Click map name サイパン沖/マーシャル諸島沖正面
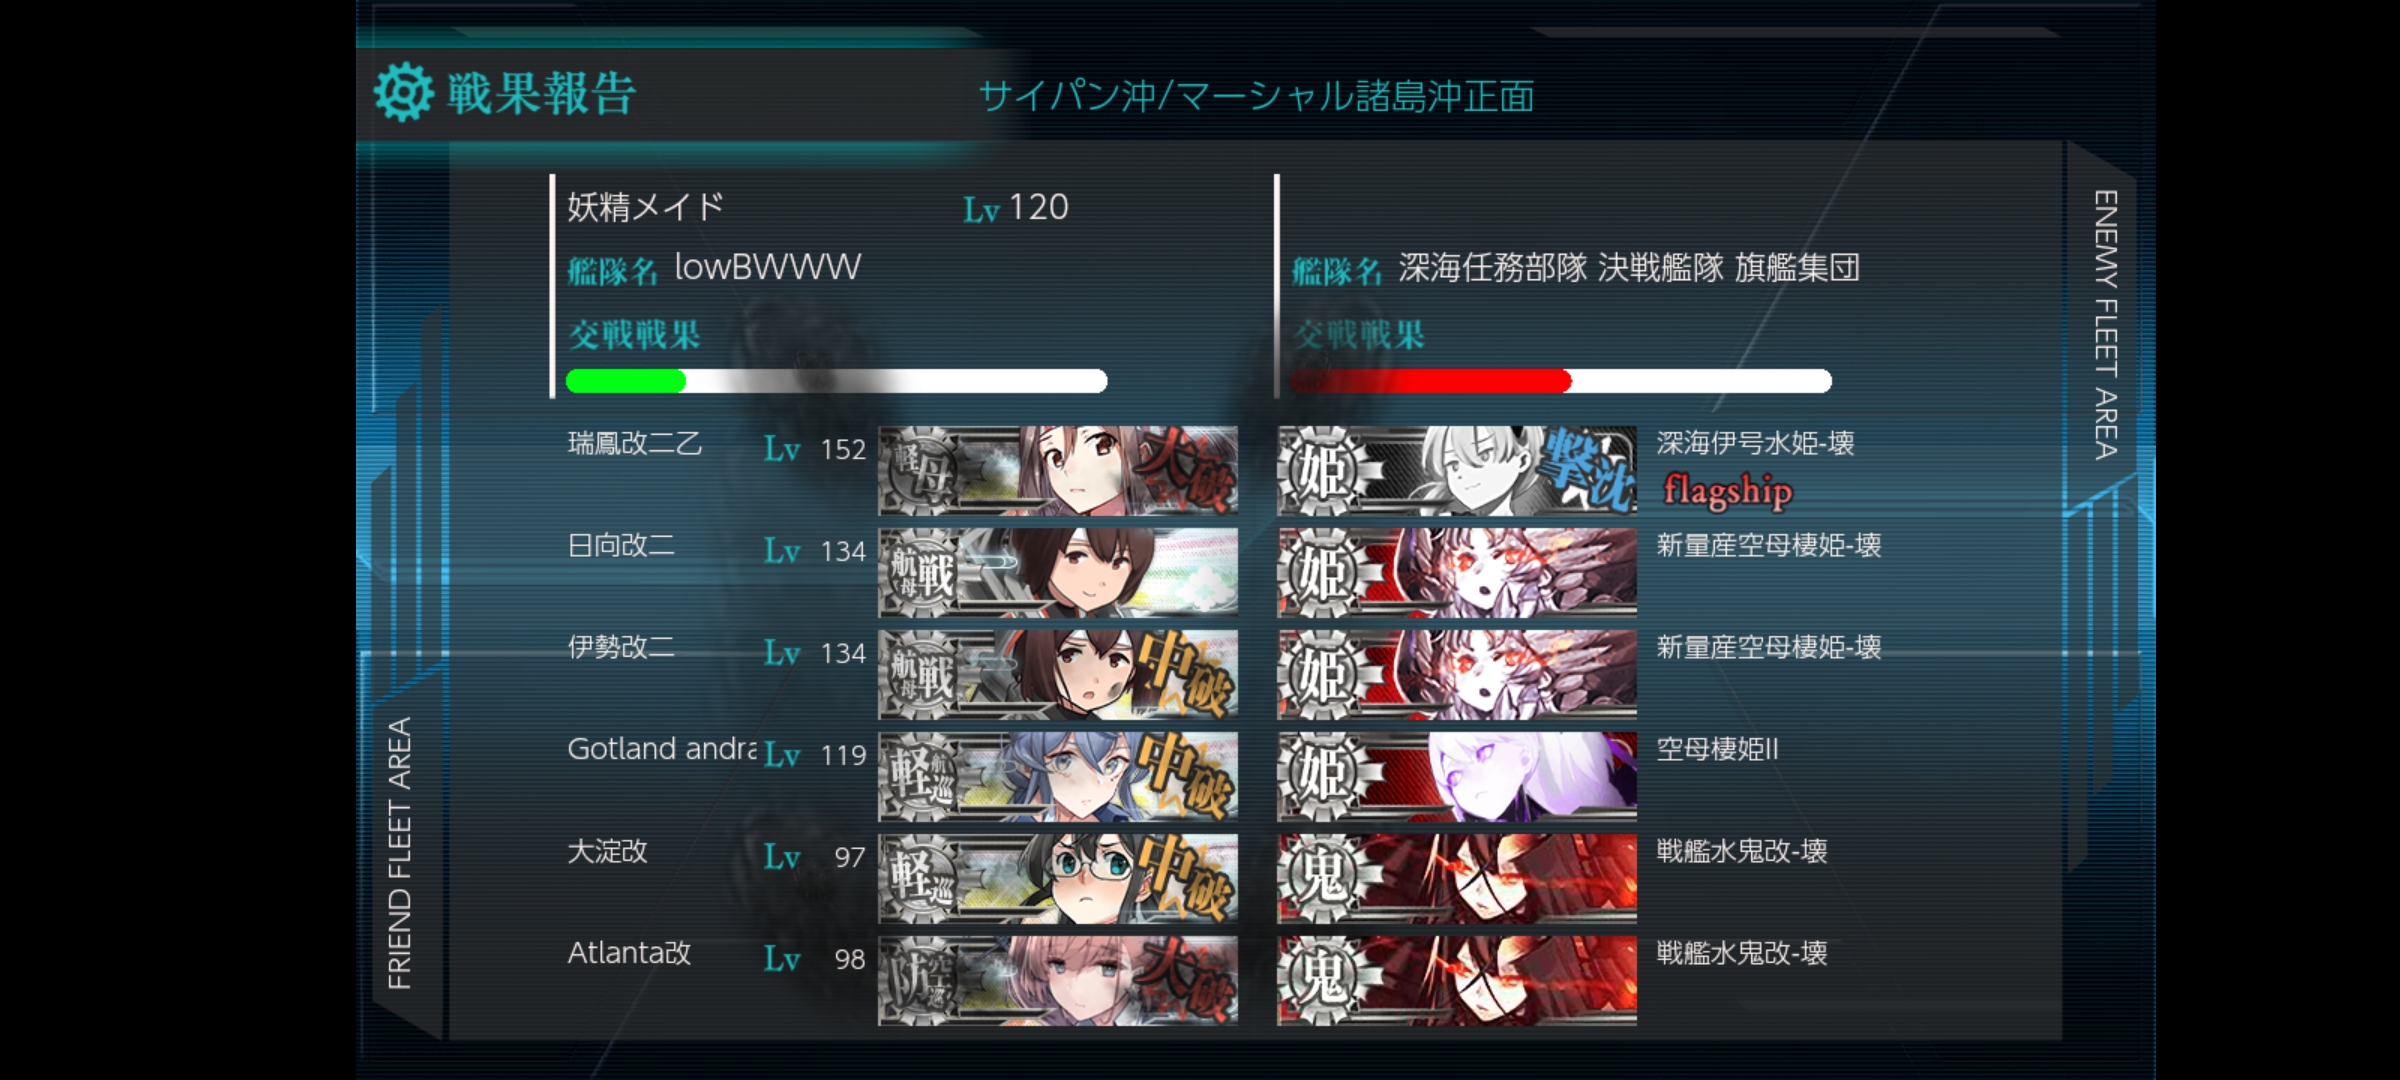The image size is (2400, 1080). point(1256,97)
